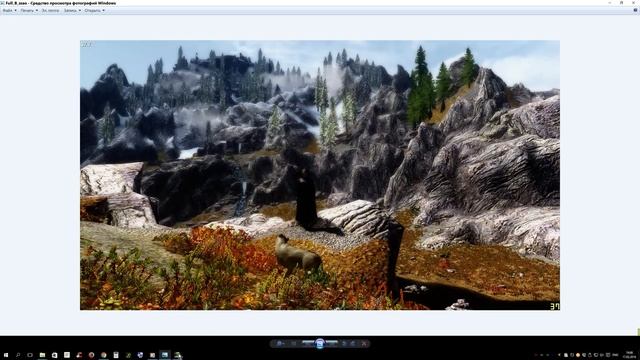Open the Store icon on taskbar
Viewport: 640px width, 360px height.
tap(54, 355)
